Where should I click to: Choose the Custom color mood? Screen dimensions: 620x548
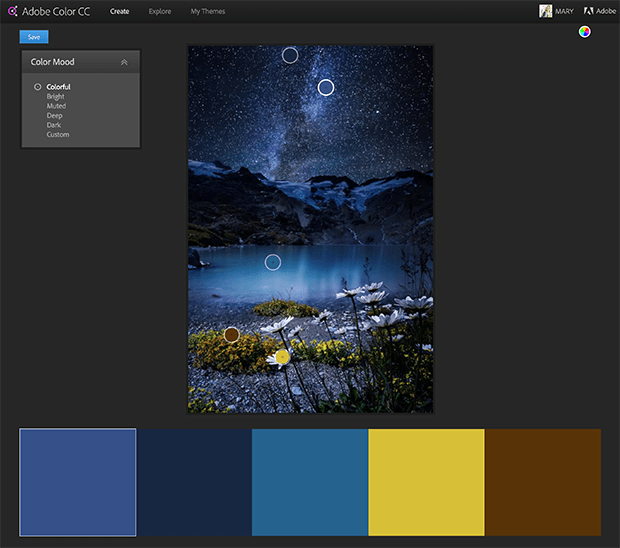(x=58, y=134)
